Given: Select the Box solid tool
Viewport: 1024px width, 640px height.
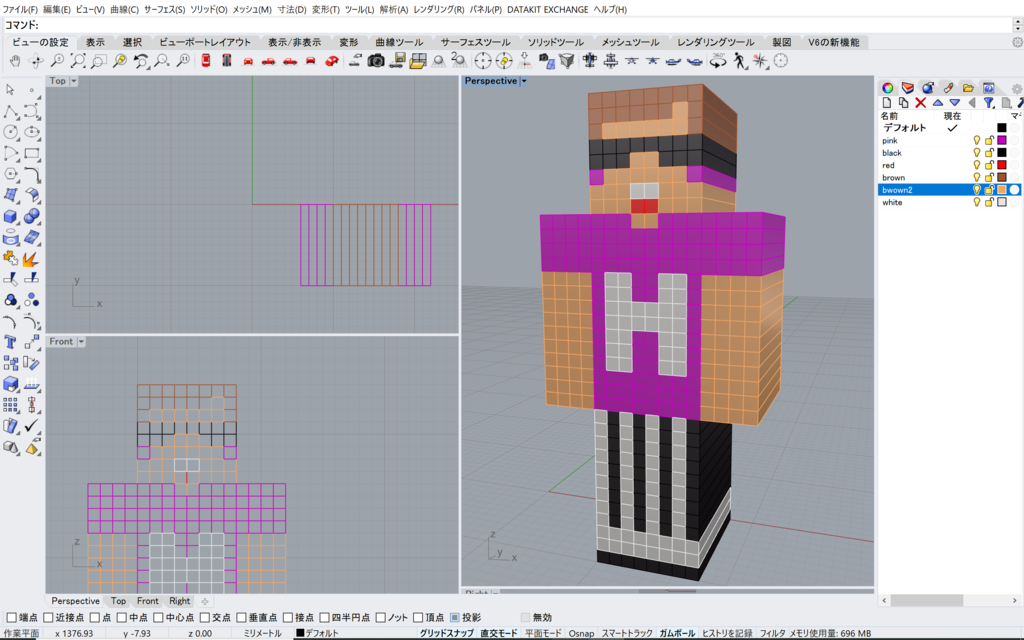Looking at the screenshot, I should [10, 216].
